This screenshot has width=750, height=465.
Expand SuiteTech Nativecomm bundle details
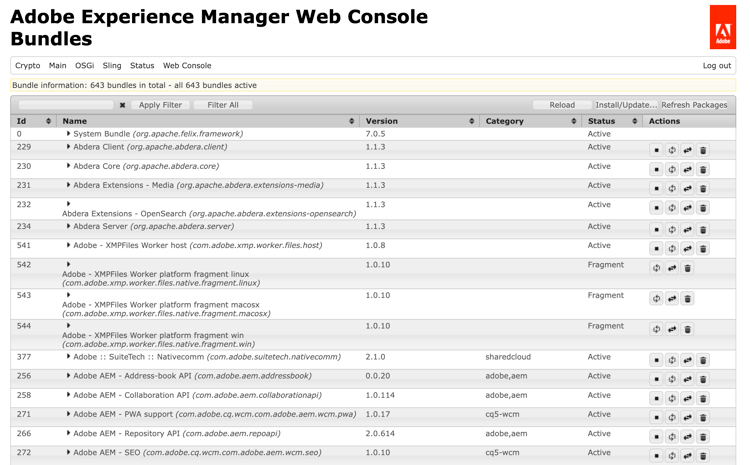click(68, 356)
